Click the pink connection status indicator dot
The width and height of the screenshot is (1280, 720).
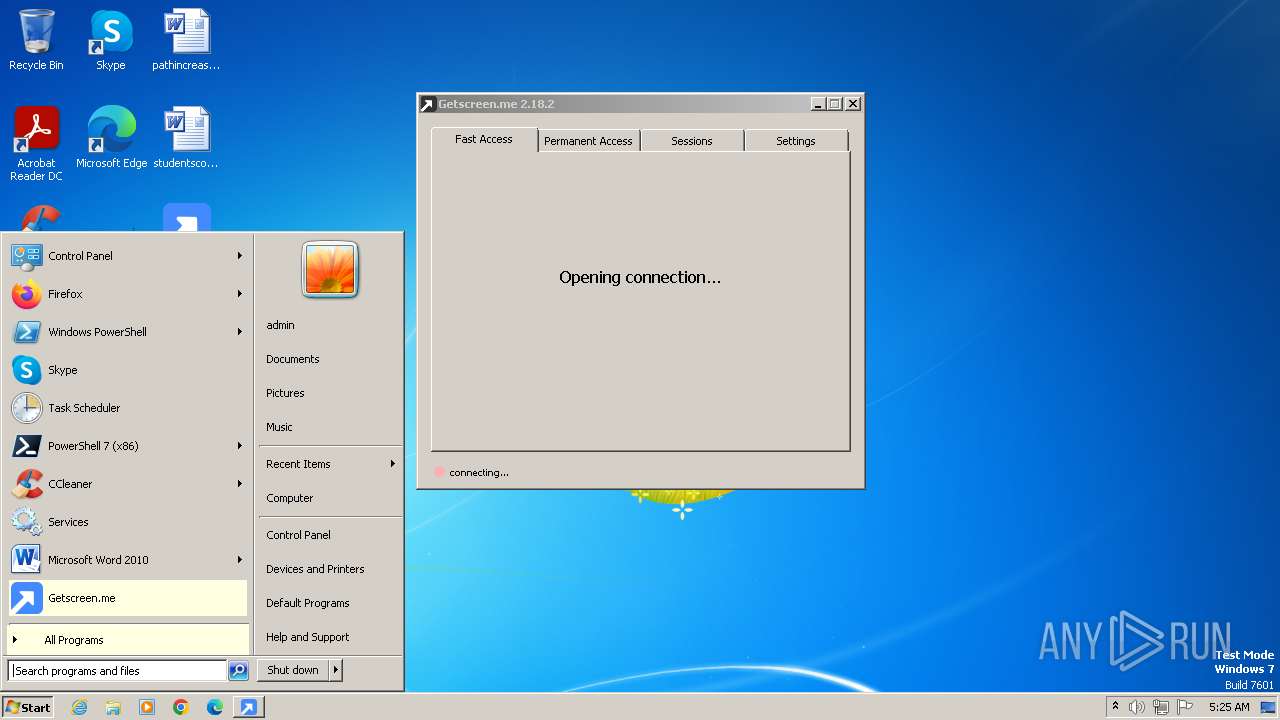(x=439, y=472)
